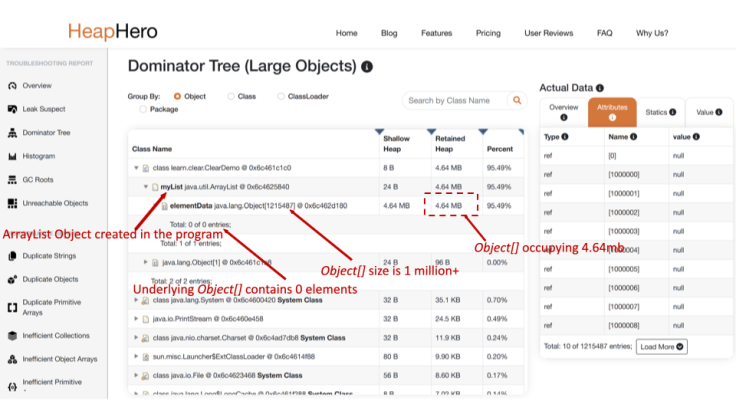736x414 pixels.
Task: Select the elementData Object[1215487] row
Action: (x=326, y=206)
